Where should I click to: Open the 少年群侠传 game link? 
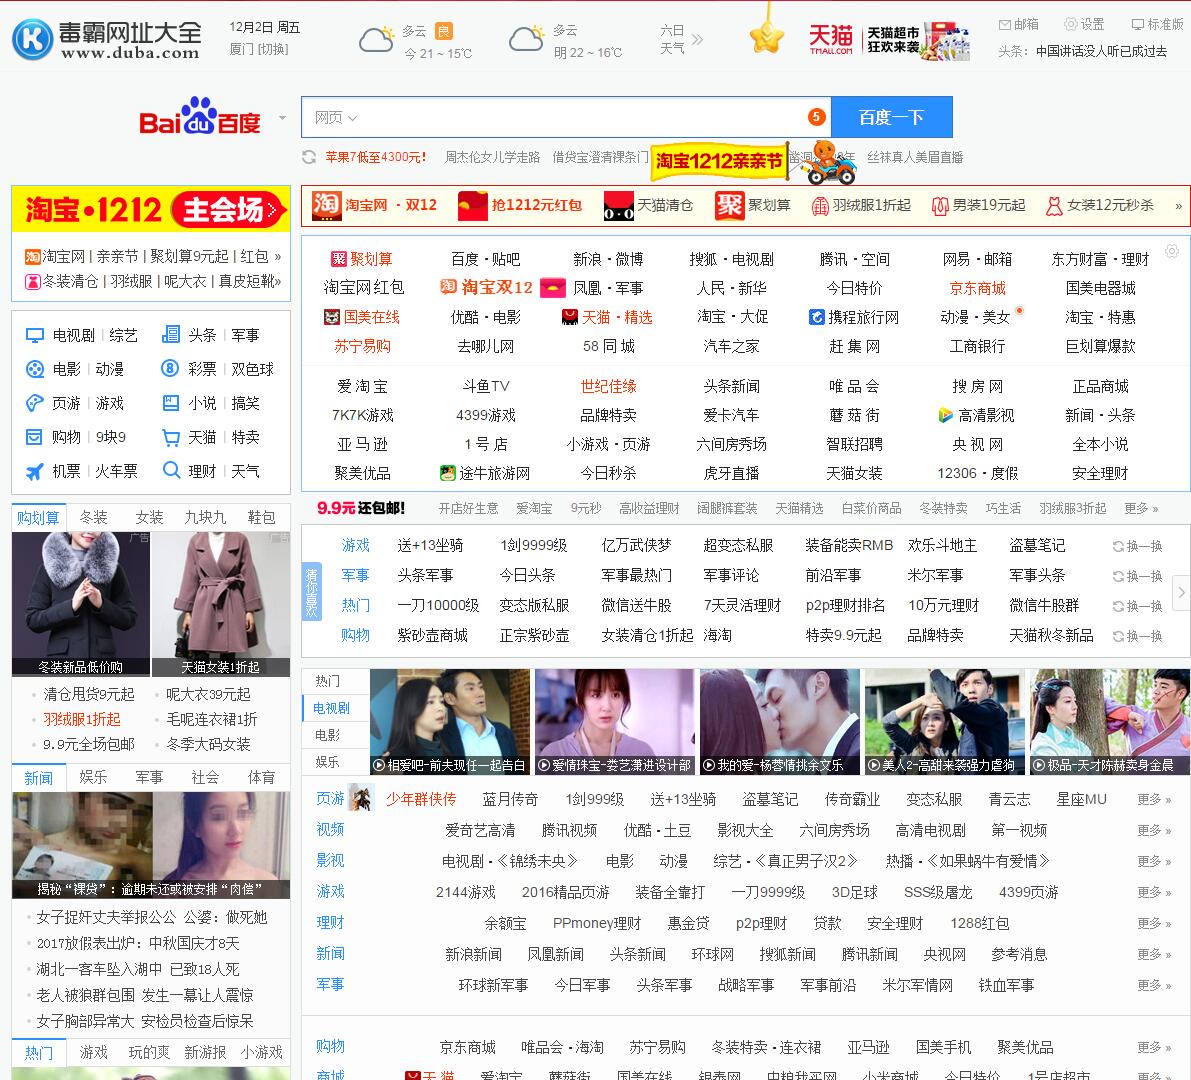coord(421,800)
